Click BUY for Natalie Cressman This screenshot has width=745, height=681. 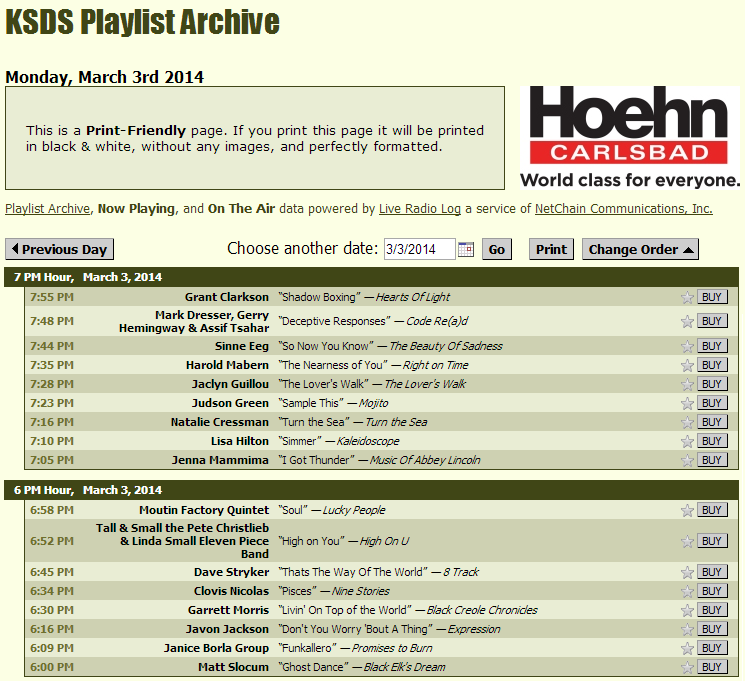point(712,422)
